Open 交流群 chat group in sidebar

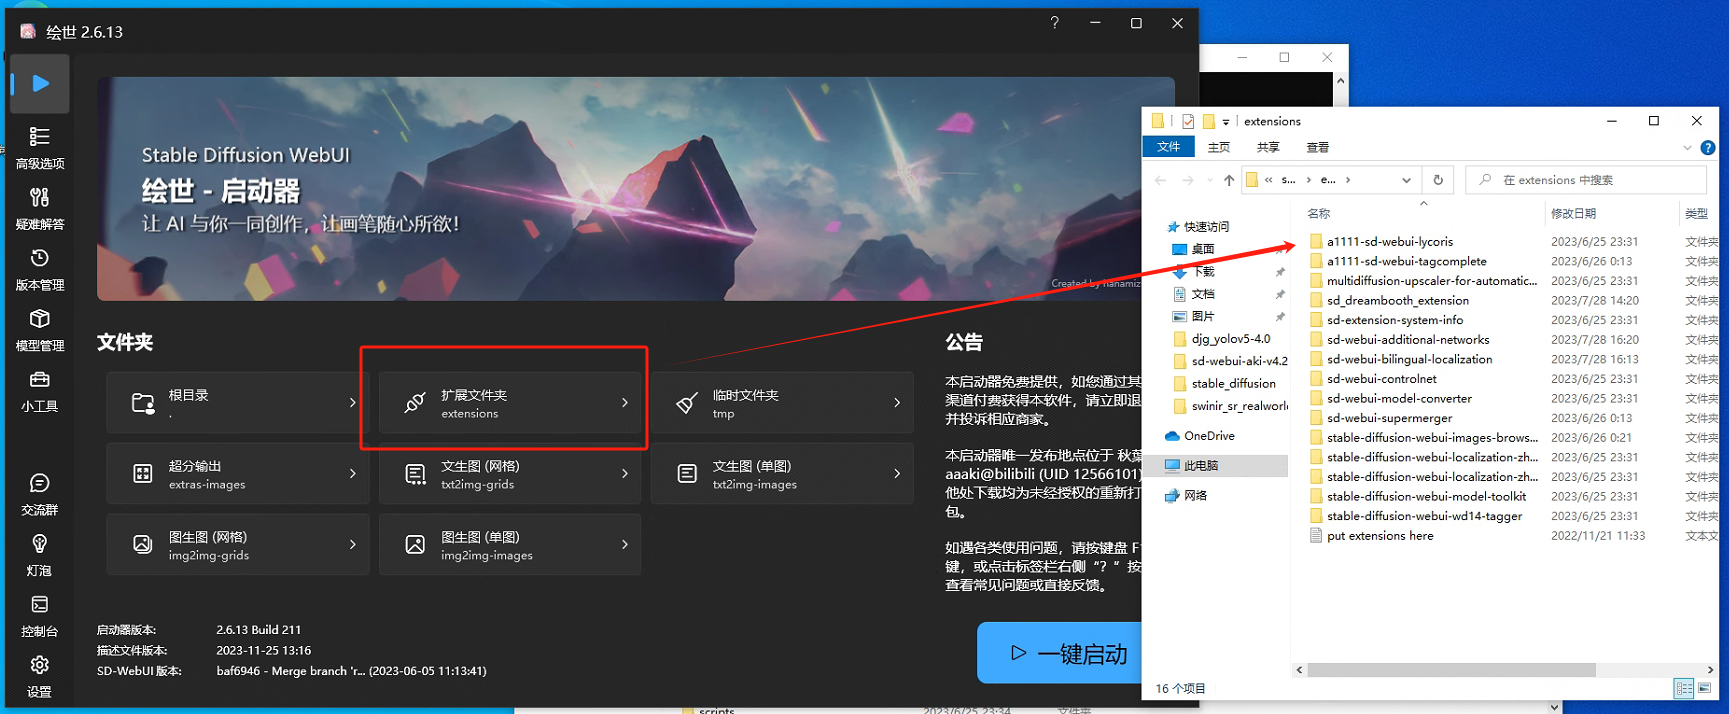pyautogui.click(x=40, y=494)
